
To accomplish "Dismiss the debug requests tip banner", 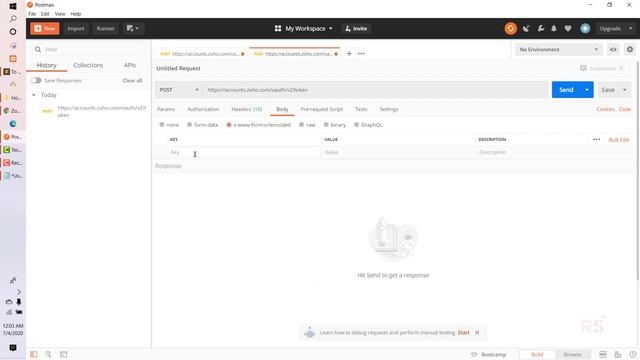I will click(477, 333).
